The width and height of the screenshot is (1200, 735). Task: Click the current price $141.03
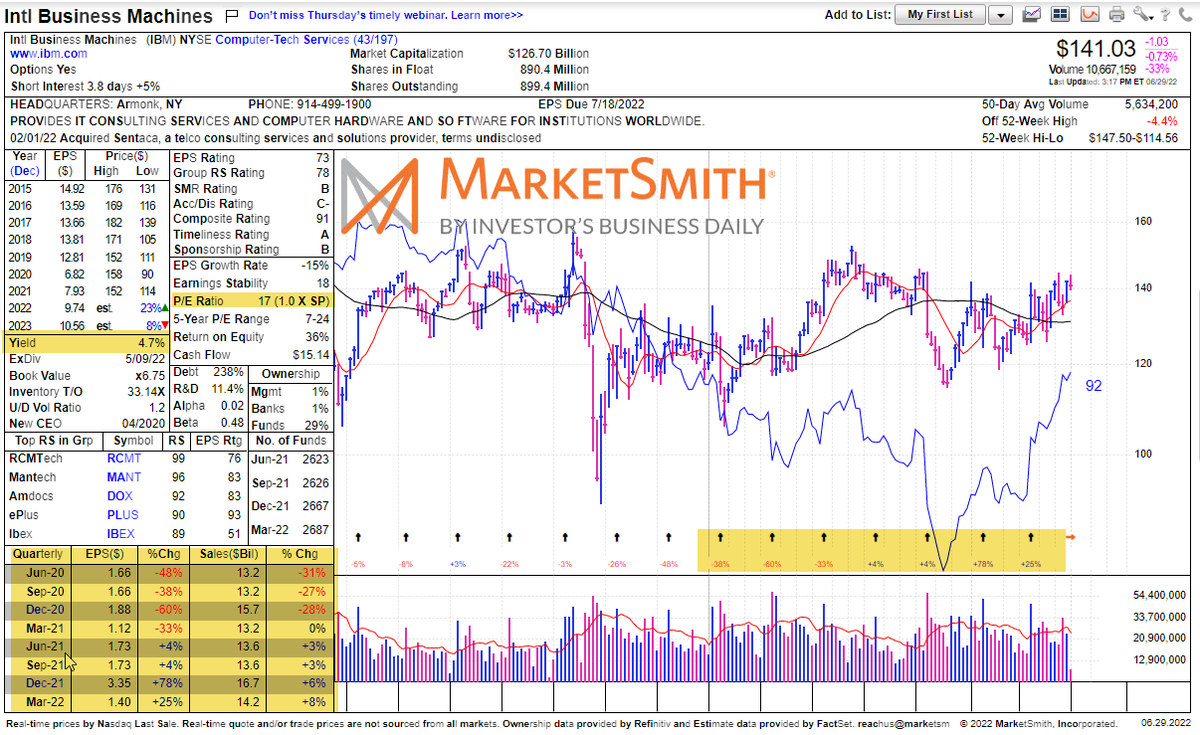pyautogui.click(x=1096, y=48)
